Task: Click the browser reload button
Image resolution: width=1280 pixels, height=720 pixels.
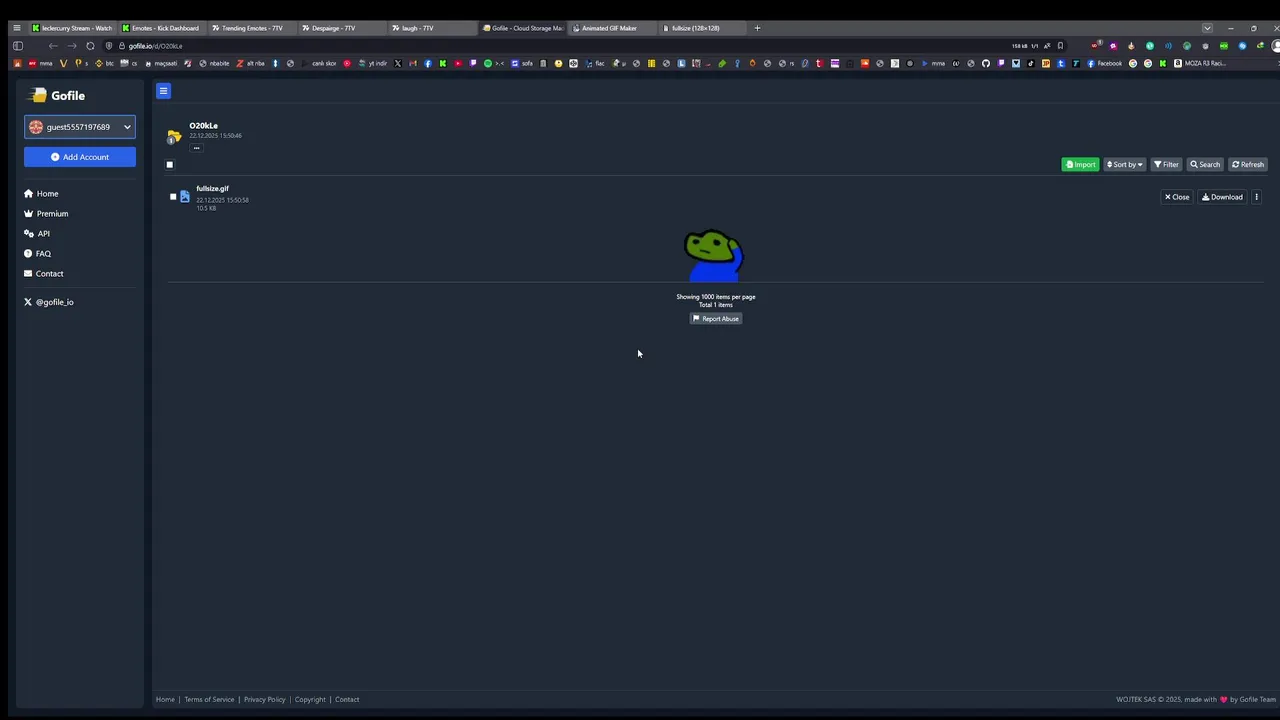Action: pyautogui.click(x=90, y=46)
